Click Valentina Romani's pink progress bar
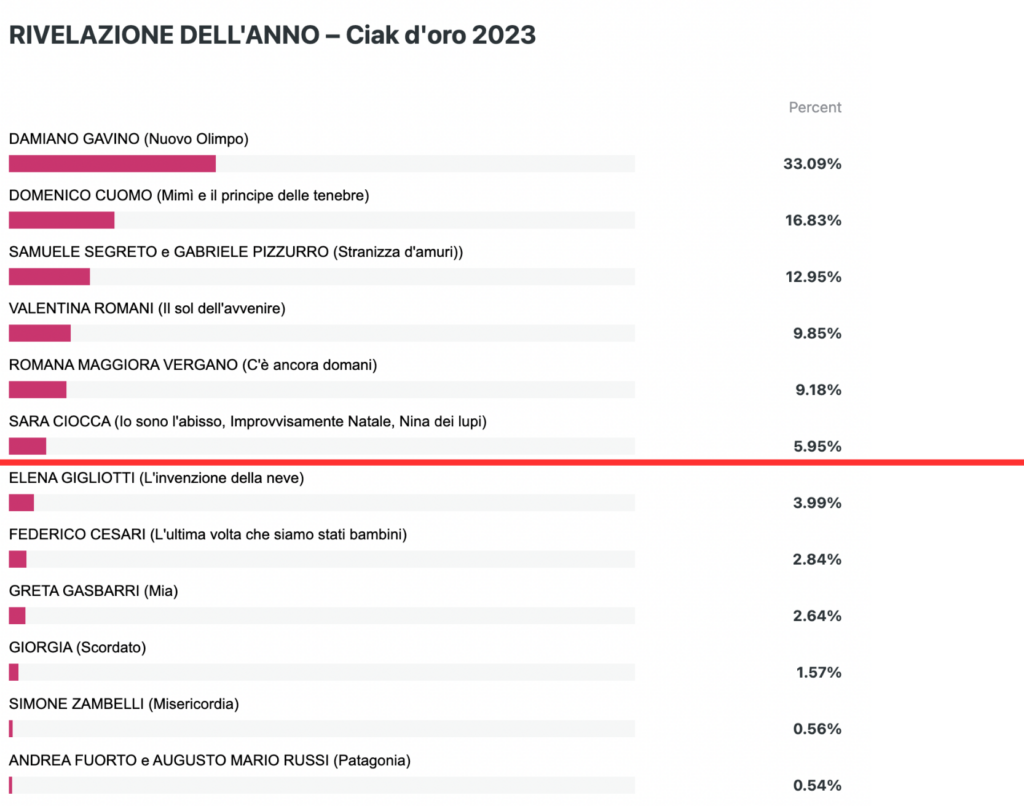The width and height of the screenshot is (1024, 806). click(x=40, y=333)
